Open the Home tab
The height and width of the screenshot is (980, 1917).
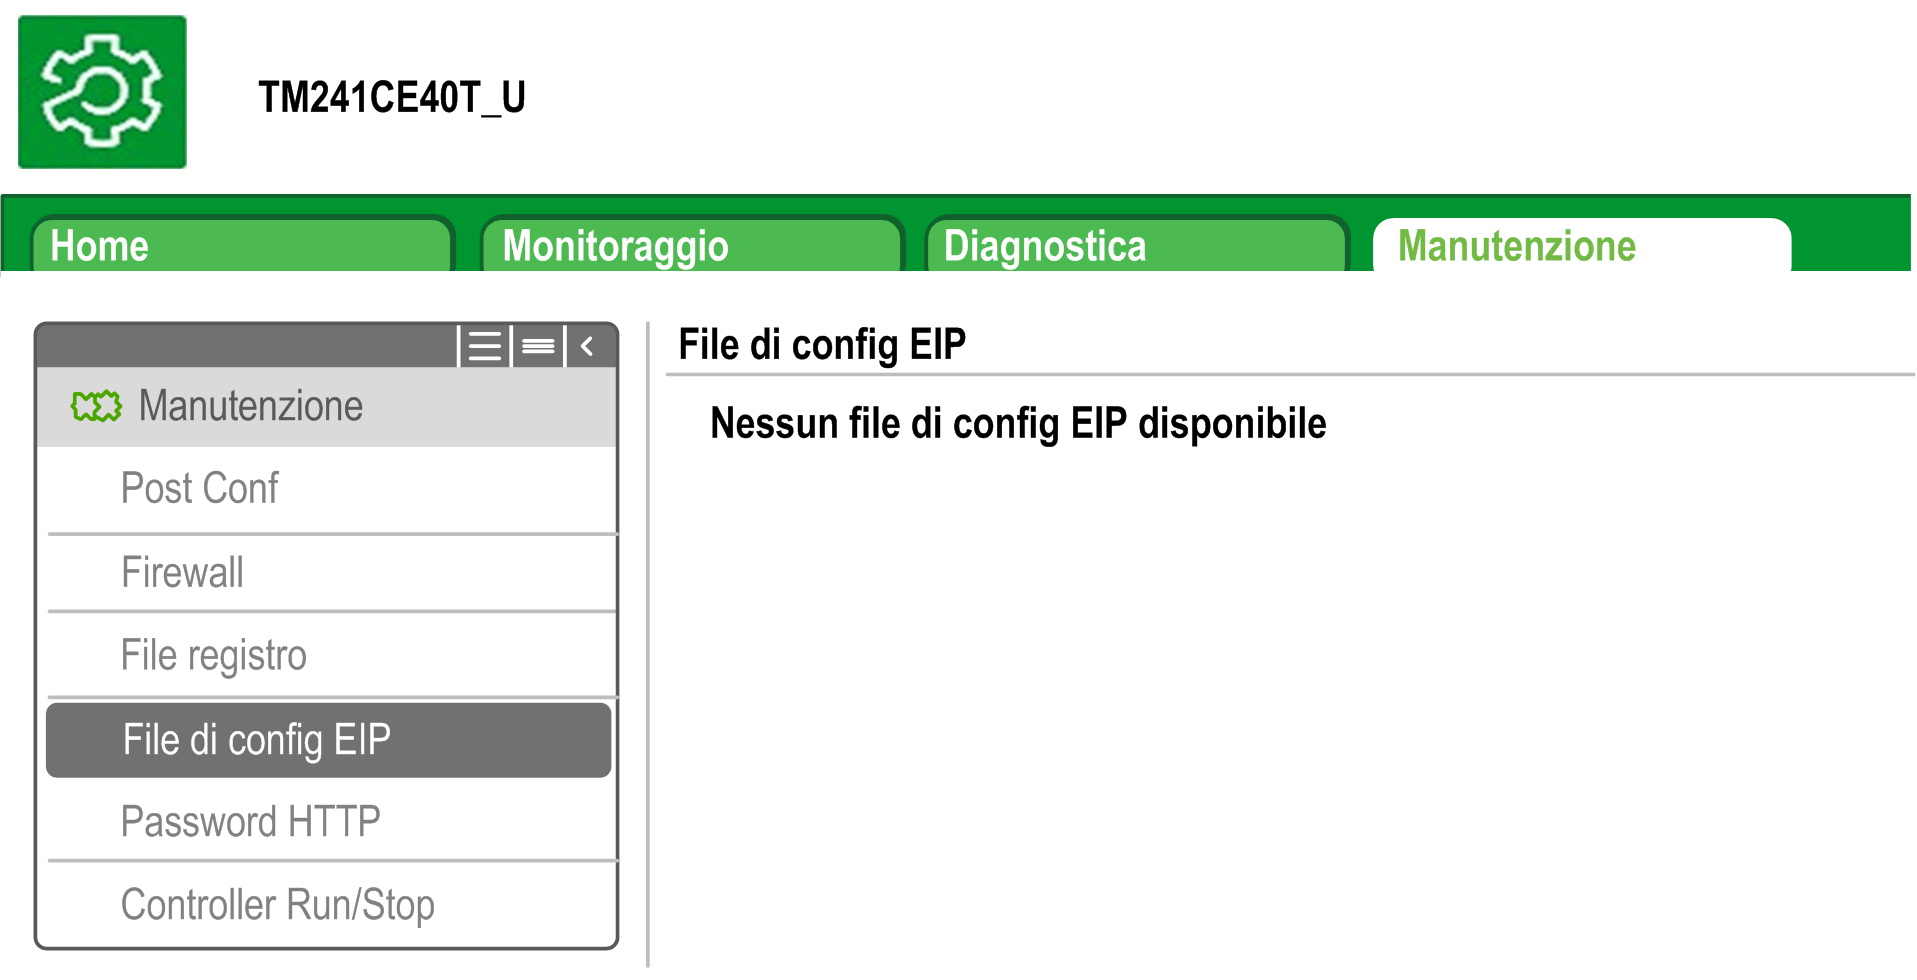click(x=240, y=246)
